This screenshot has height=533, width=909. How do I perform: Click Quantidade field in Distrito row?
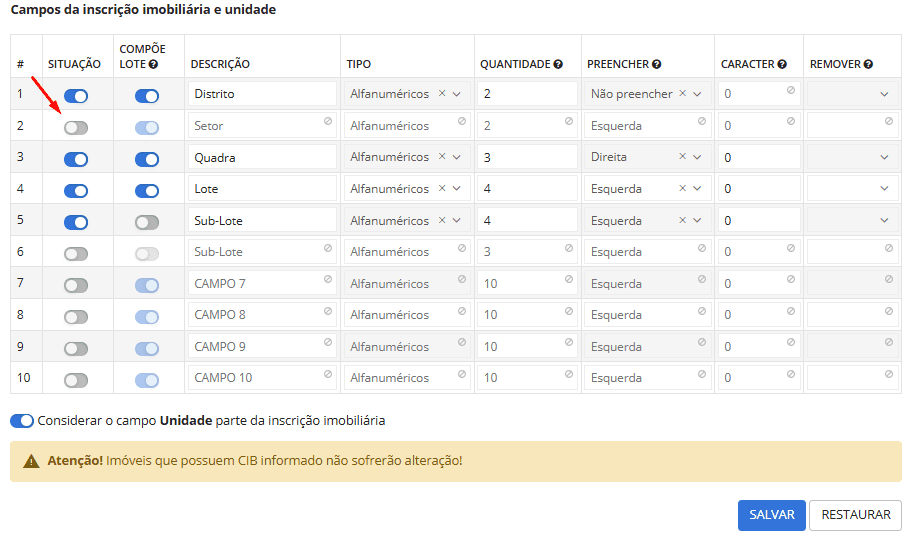click(x=527, y=94)
